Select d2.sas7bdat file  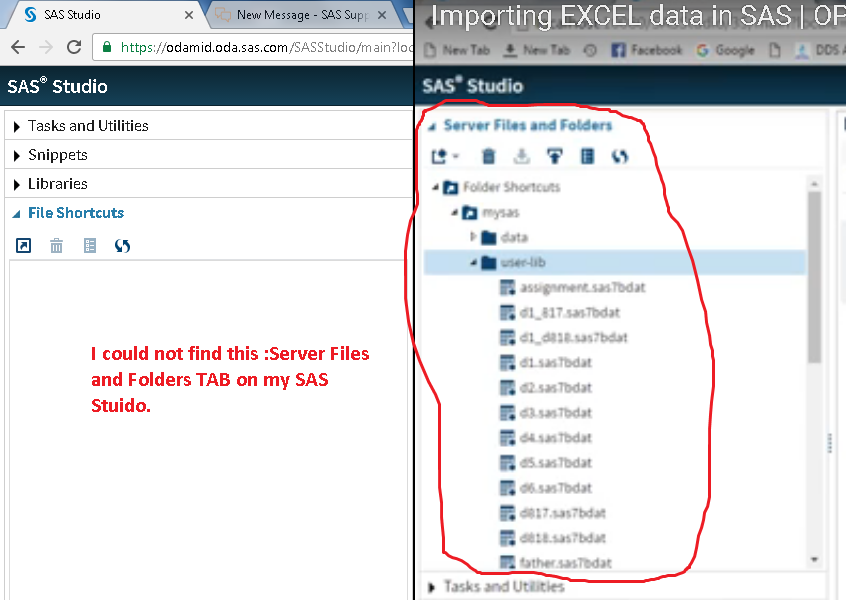point(555,388)
